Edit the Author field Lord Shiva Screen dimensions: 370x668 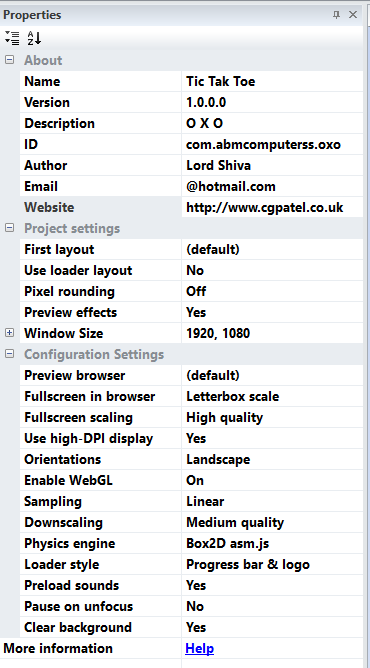(272, 165)
